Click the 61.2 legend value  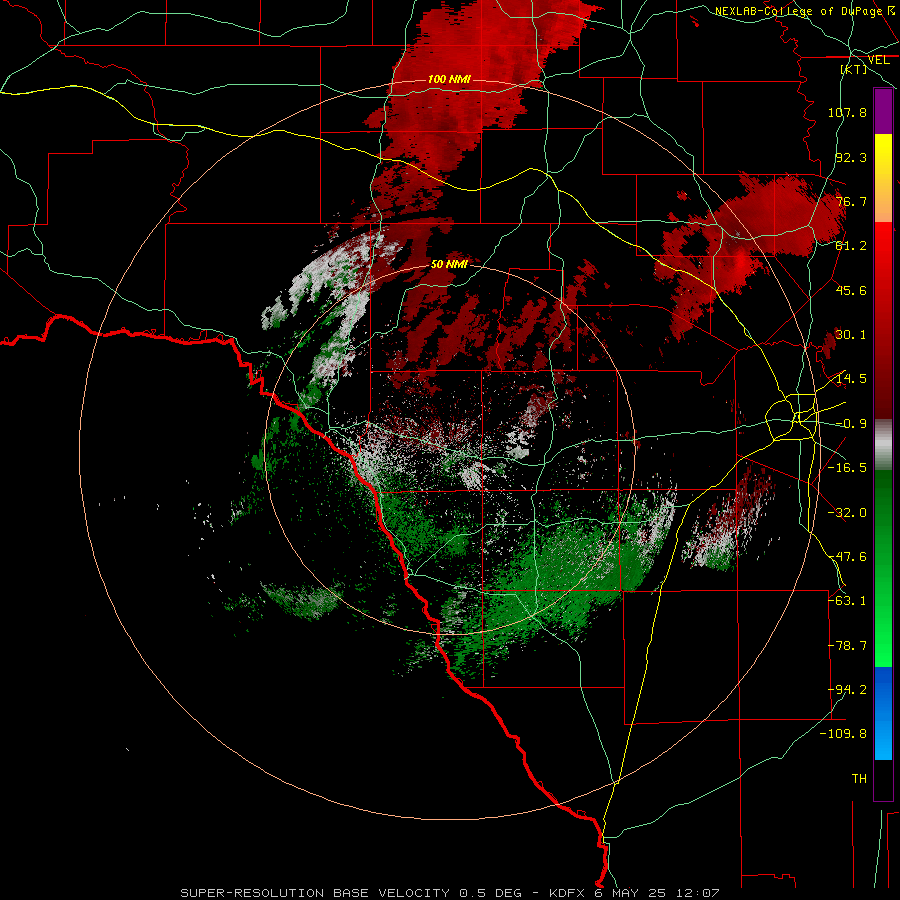point(851,246)
